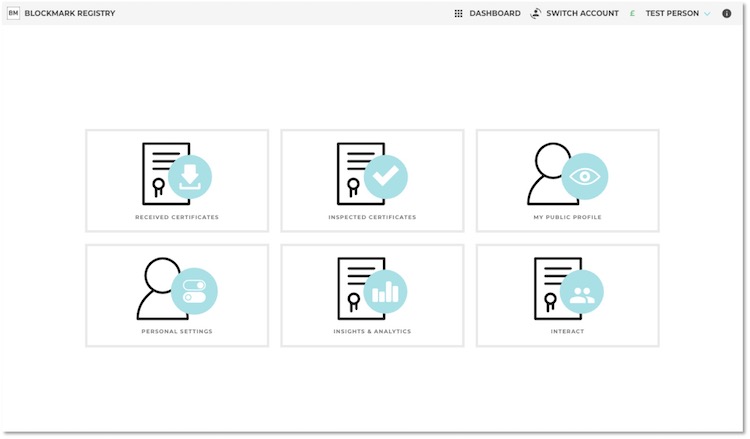The image size is (750, 439).
Task: Click the BM logo in header
Action: 13,14
